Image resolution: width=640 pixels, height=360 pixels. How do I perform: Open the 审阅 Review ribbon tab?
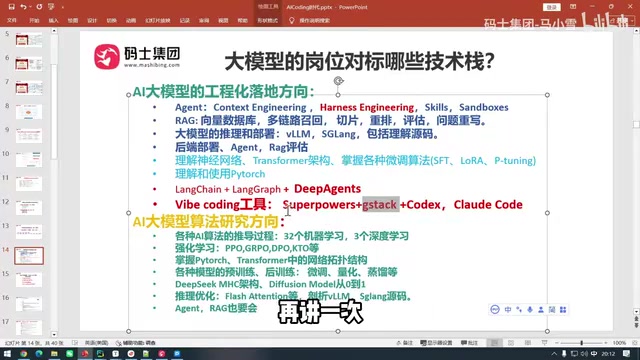[204, 20]
